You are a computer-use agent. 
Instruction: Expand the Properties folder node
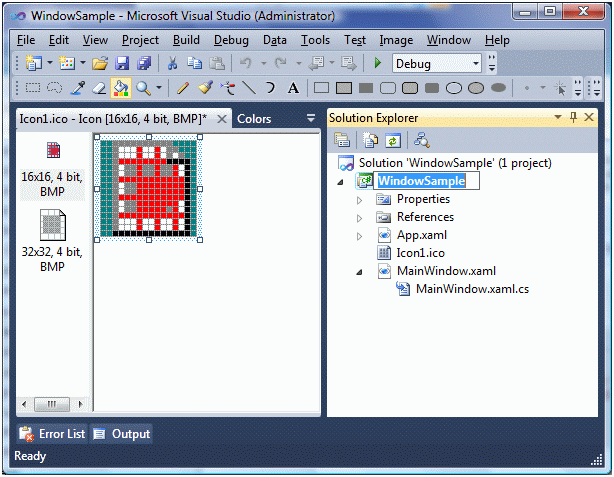click(x=359, y=201)
